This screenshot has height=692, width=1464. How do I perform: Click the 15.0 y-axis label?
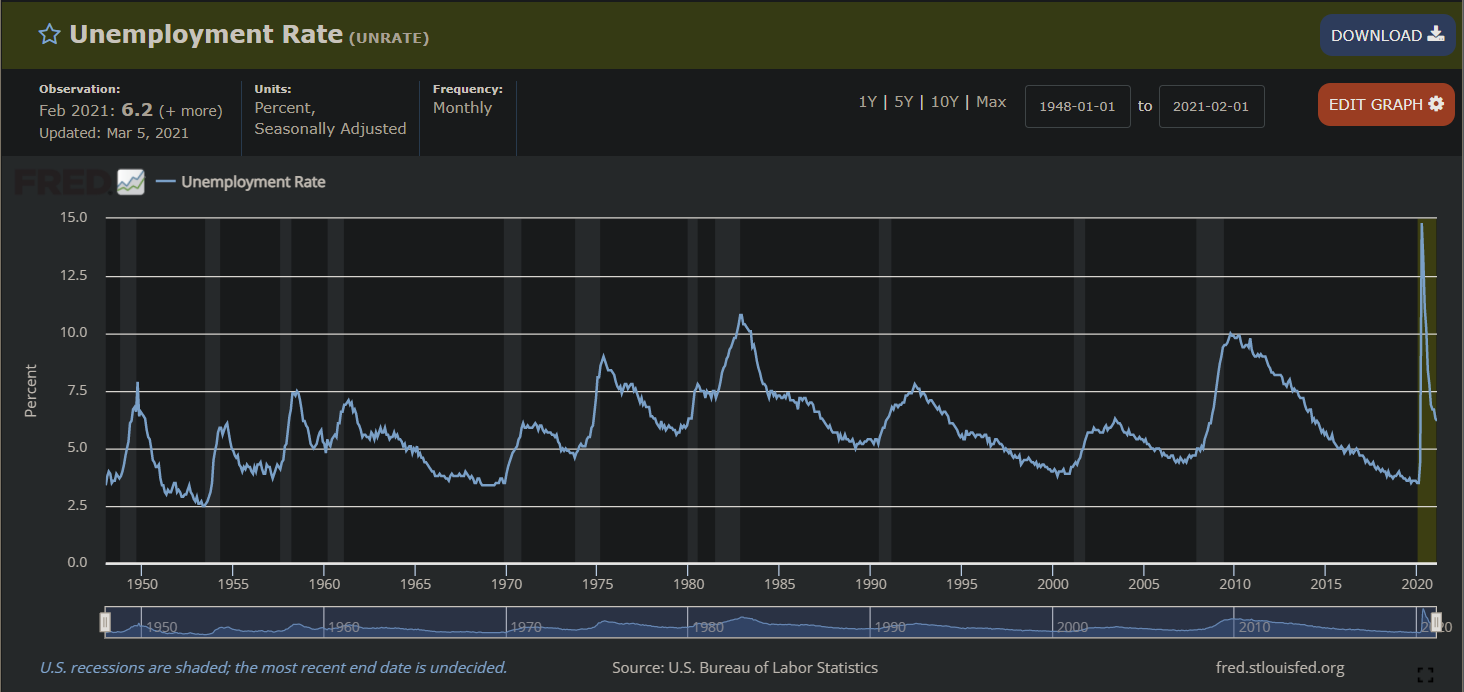(75, 217)
